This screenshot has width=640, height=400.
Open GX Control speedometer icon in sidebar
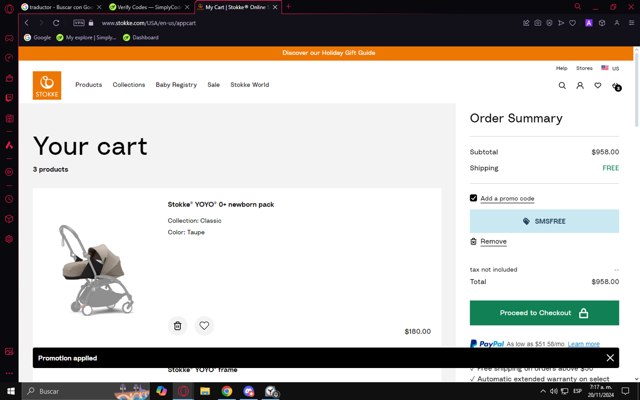(x=9, y=58)
